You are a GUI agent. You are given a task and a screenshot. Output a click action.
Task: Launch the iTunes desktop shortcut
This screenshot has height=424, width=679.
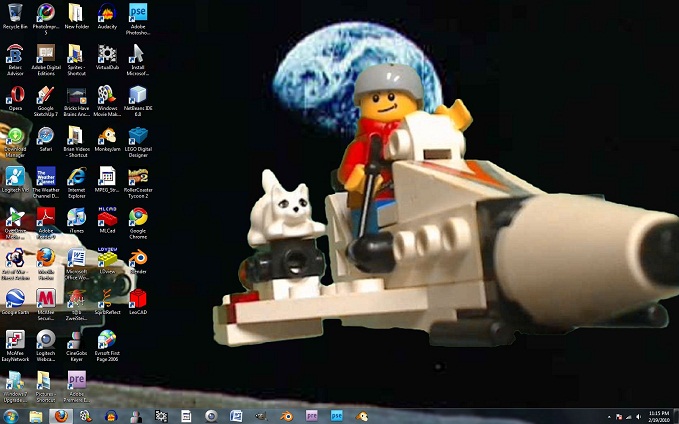[x=77, y=220]
